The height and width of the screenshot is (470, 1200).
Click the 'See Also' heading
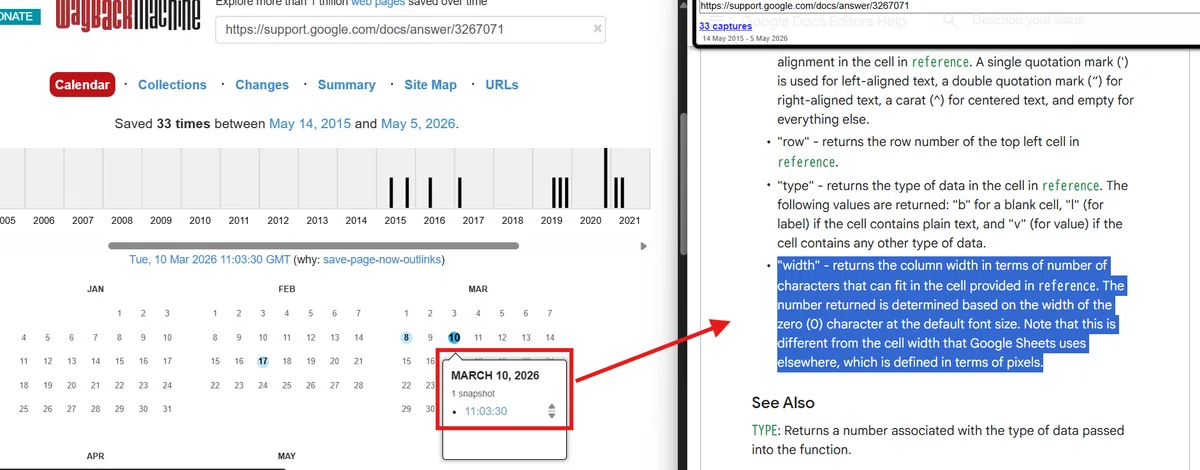[x=783, y=402]
